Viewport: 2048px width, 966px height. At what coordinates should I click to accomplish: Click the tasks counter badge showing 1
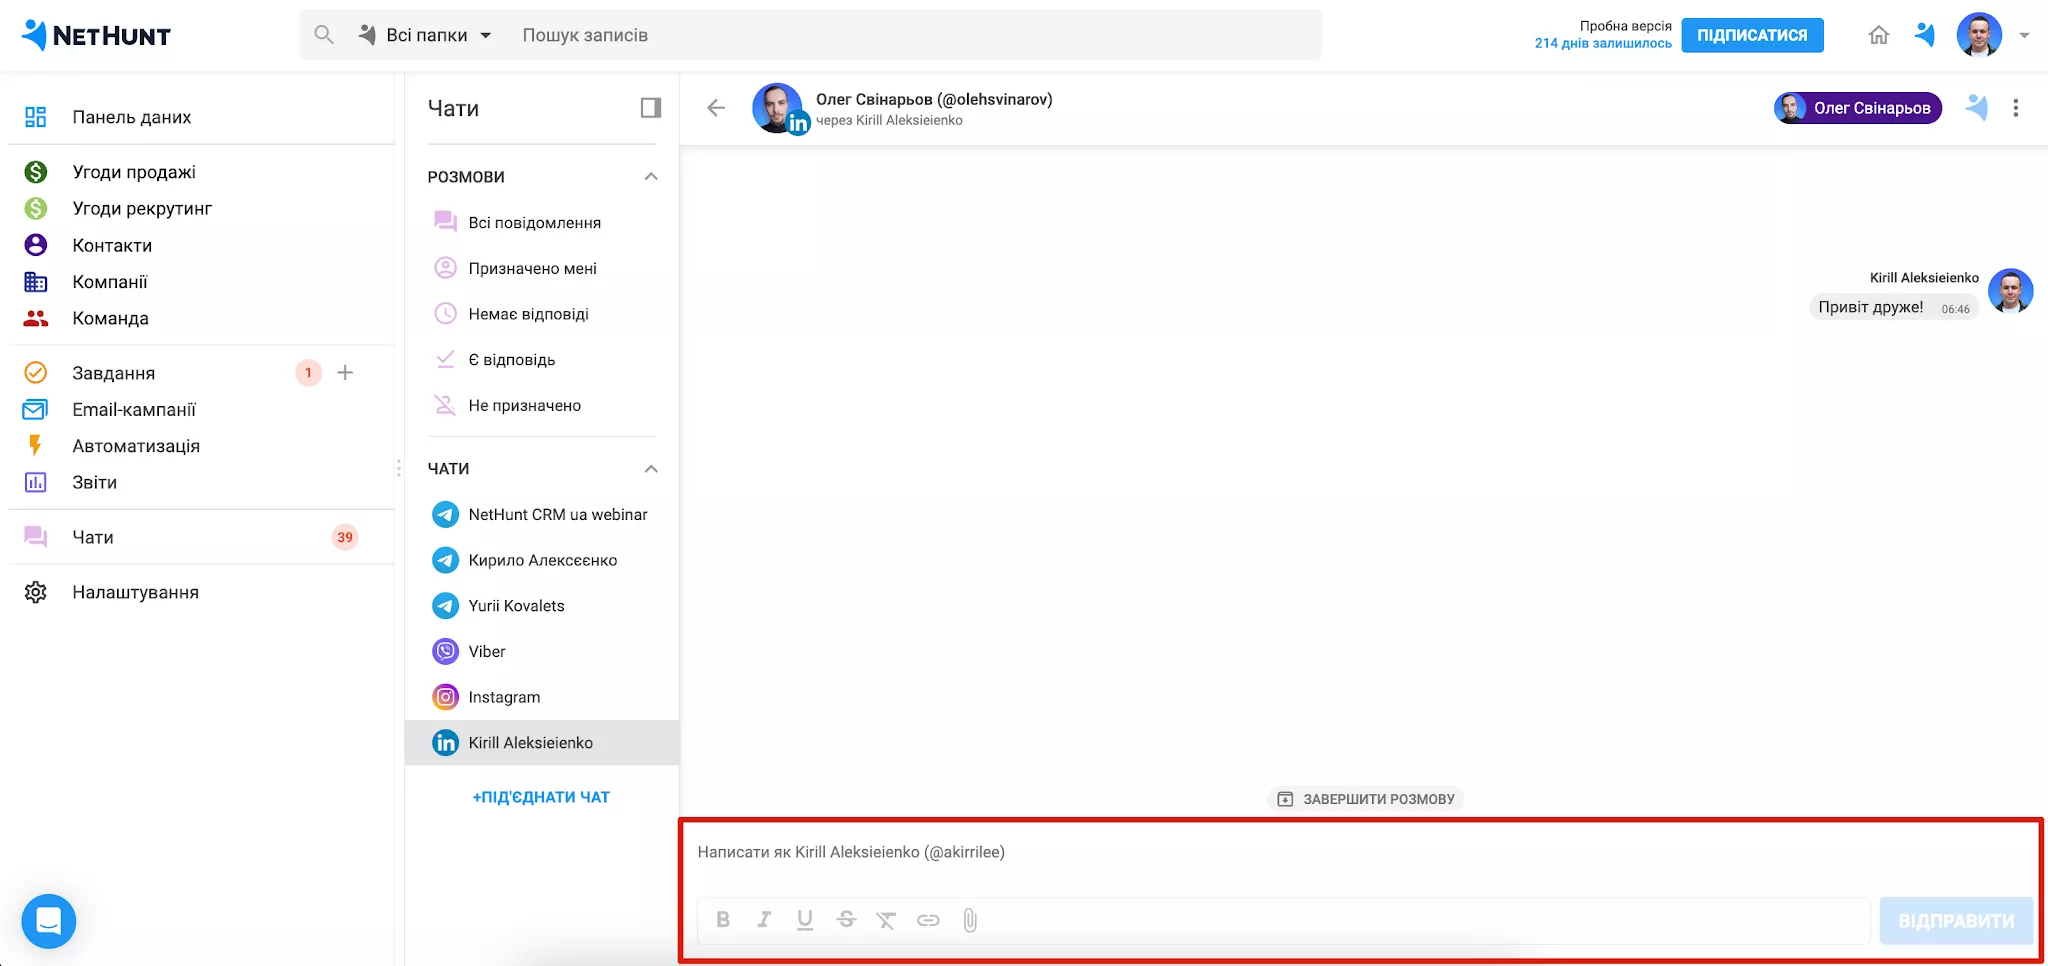(x=308, y=373)
